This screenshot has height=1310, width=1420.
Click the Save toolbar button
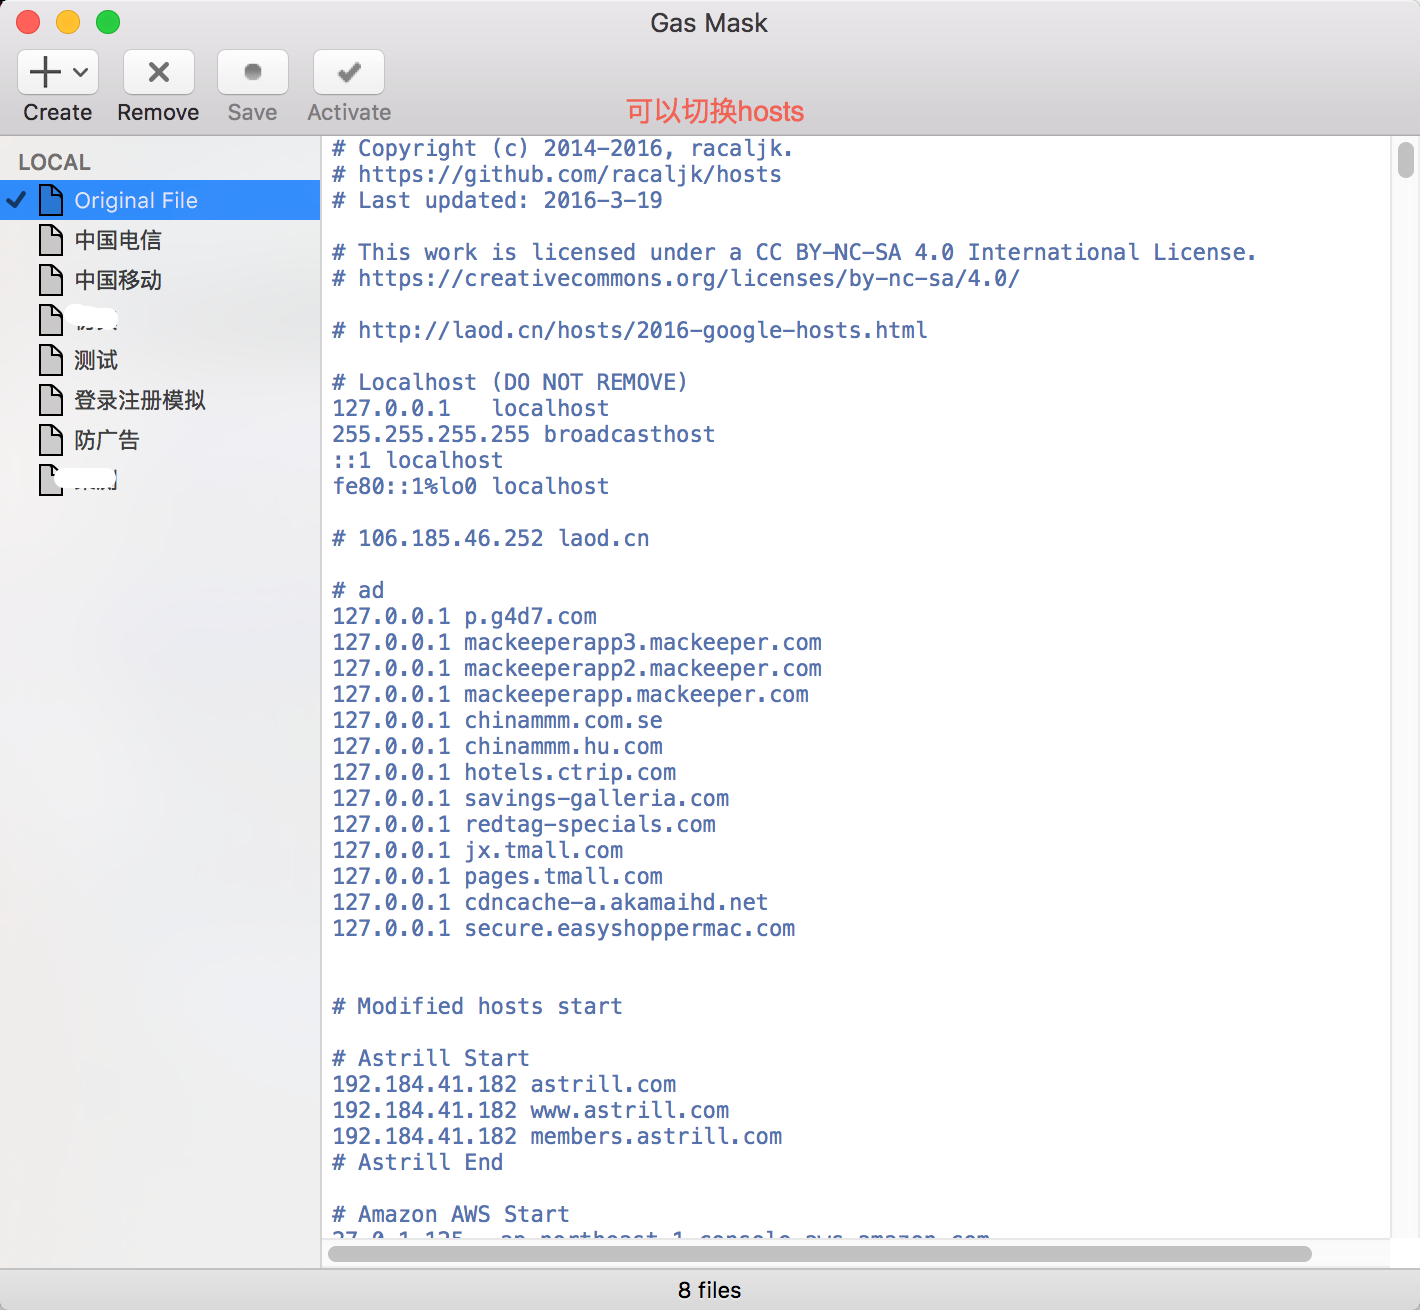tap(253, 72)
